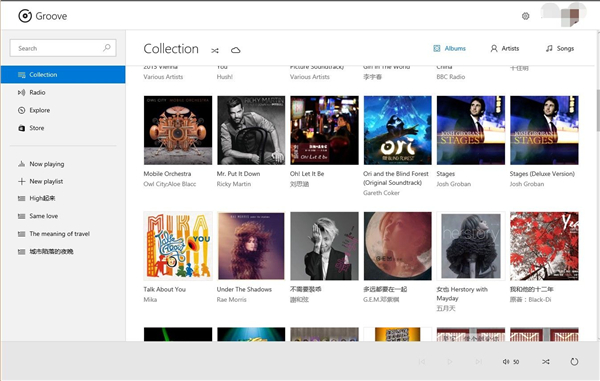Open Collection in sidebar
600x381 pixels.
(x=63, y=75)
